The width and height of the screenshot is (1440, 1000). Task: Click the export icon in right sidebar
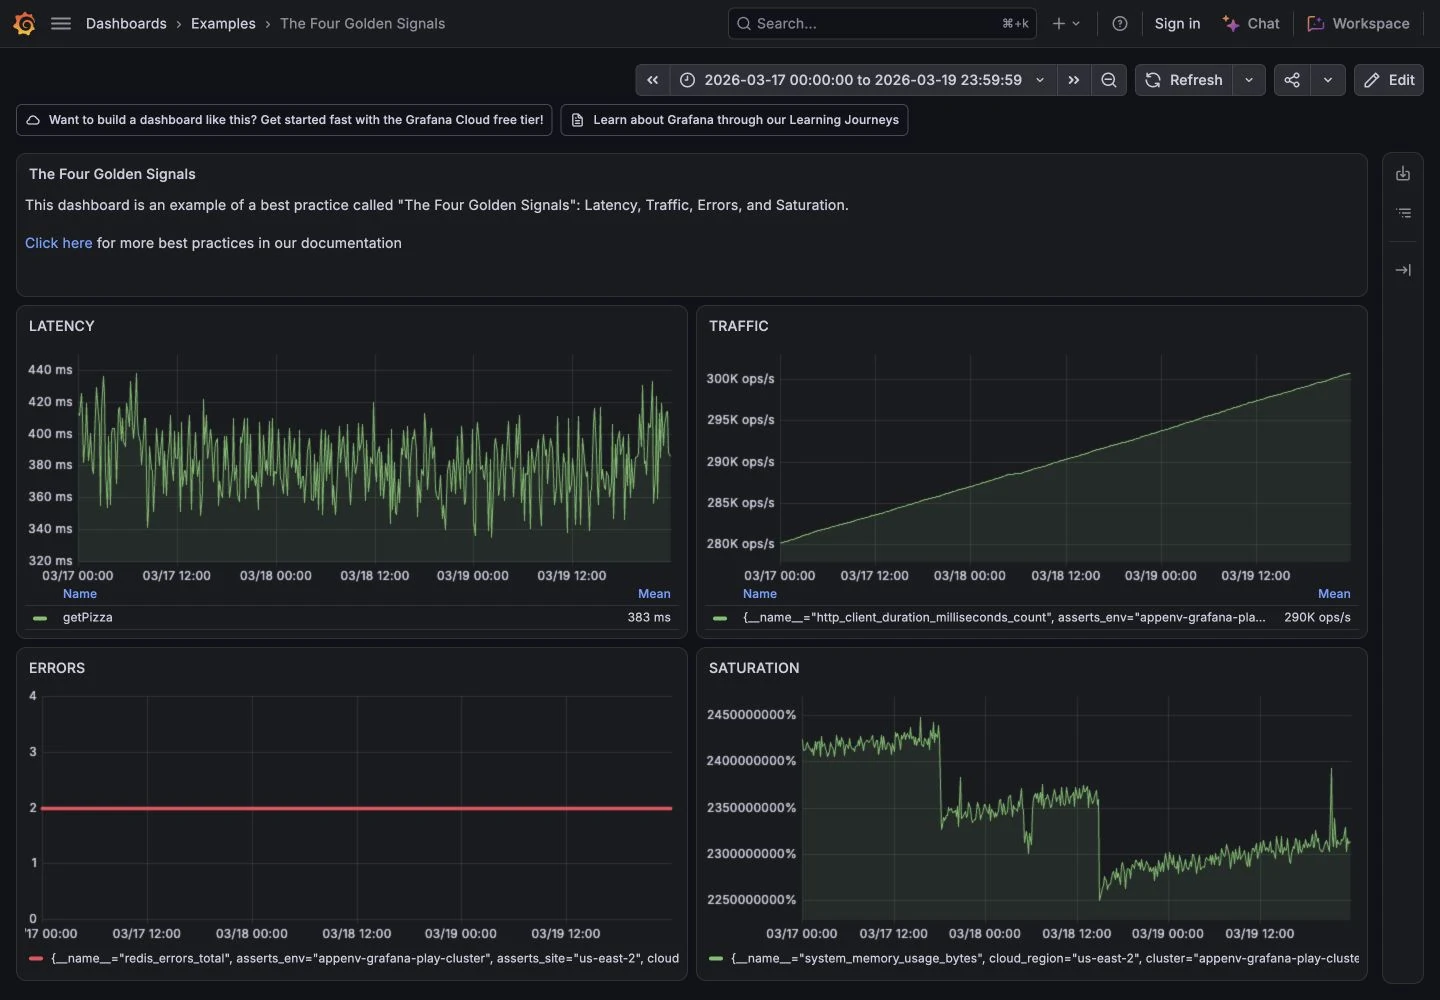pyautogui.click(x=1403, y=174)
